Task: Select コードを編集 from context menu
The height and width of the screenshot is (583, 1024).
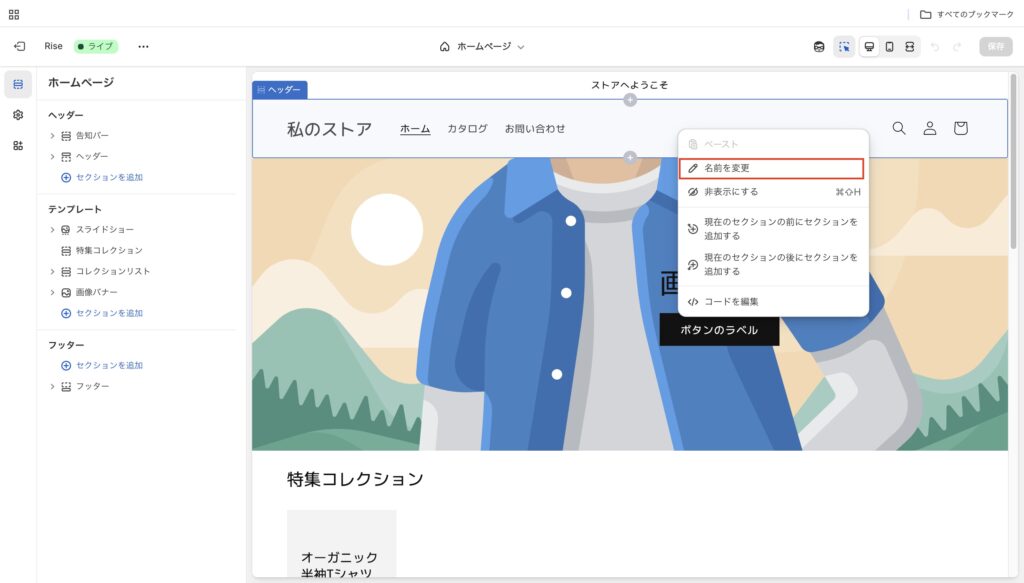Action: pyautogui.click(x=731, y=302)
